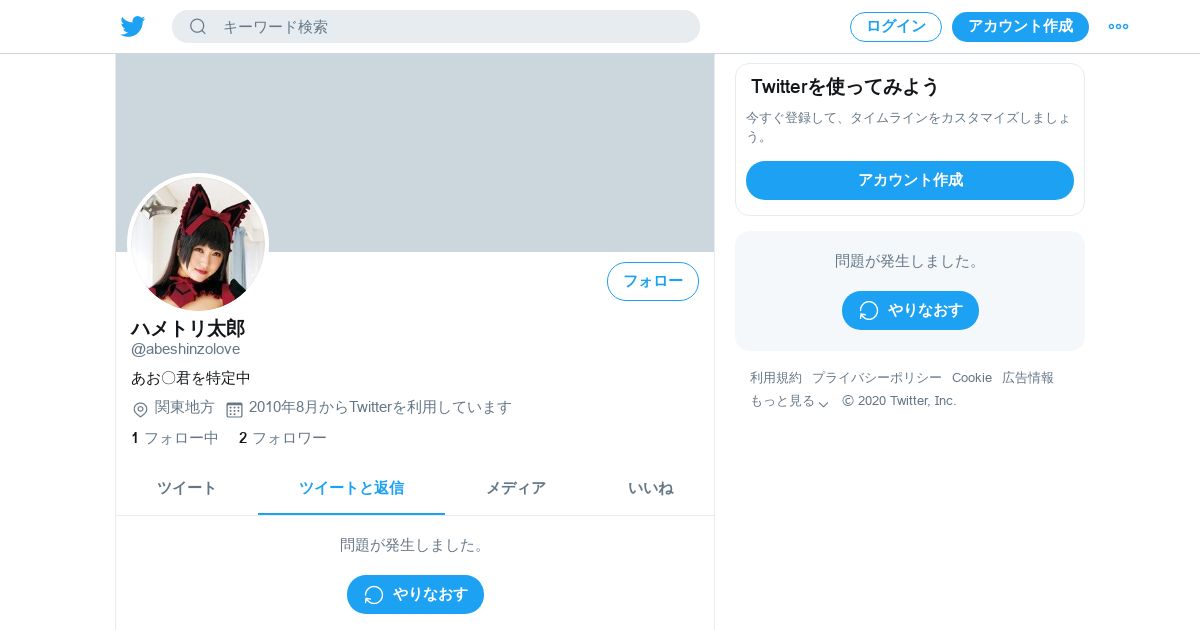Open the メディア tab
This screenshot has height=630, width=1200.
pyautogui.click(x=516, y=488)
